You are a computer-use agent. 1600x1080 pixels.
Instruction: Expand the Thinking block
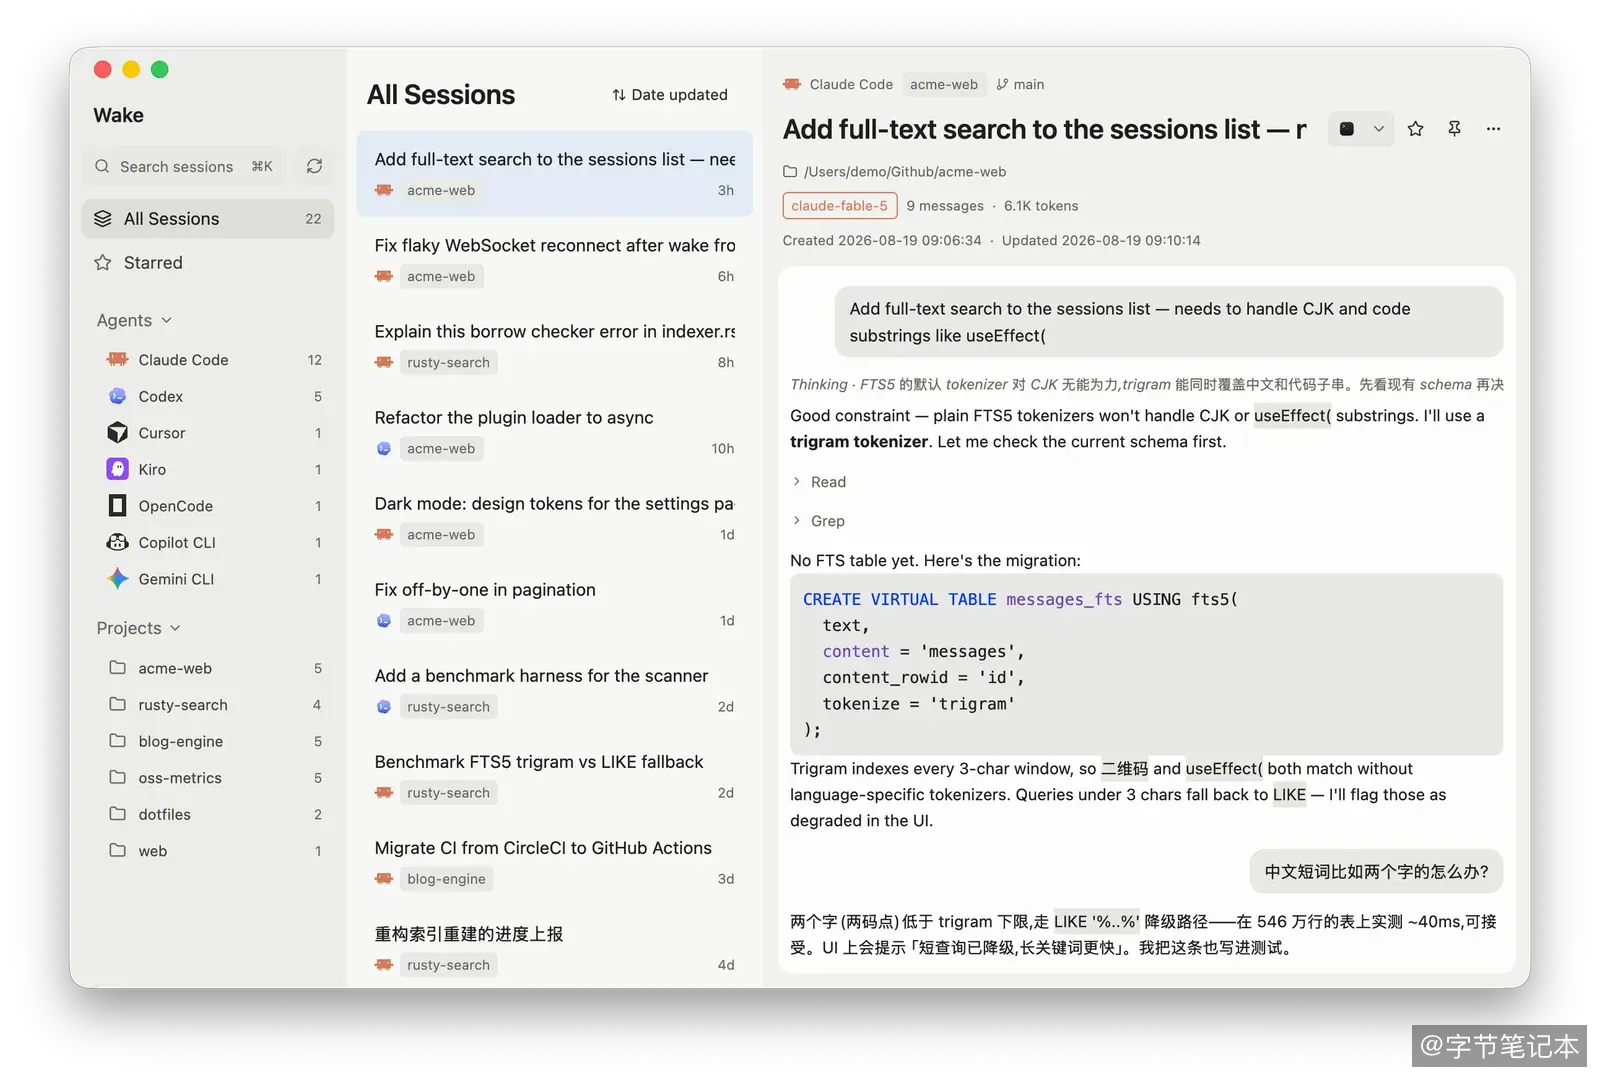(x=1147, y=384)
